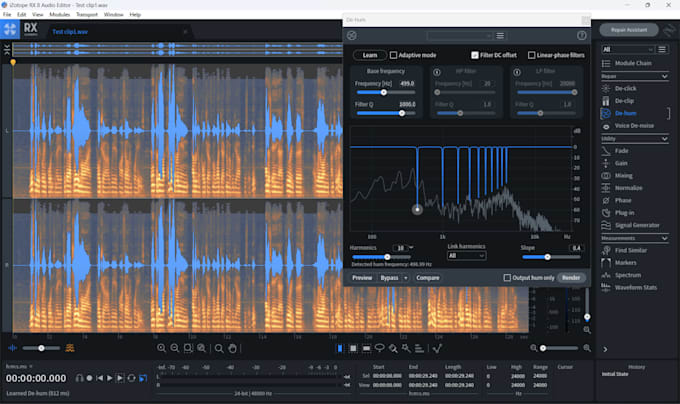Enable Adaptive mode checkbox

[x=393, y=55]
